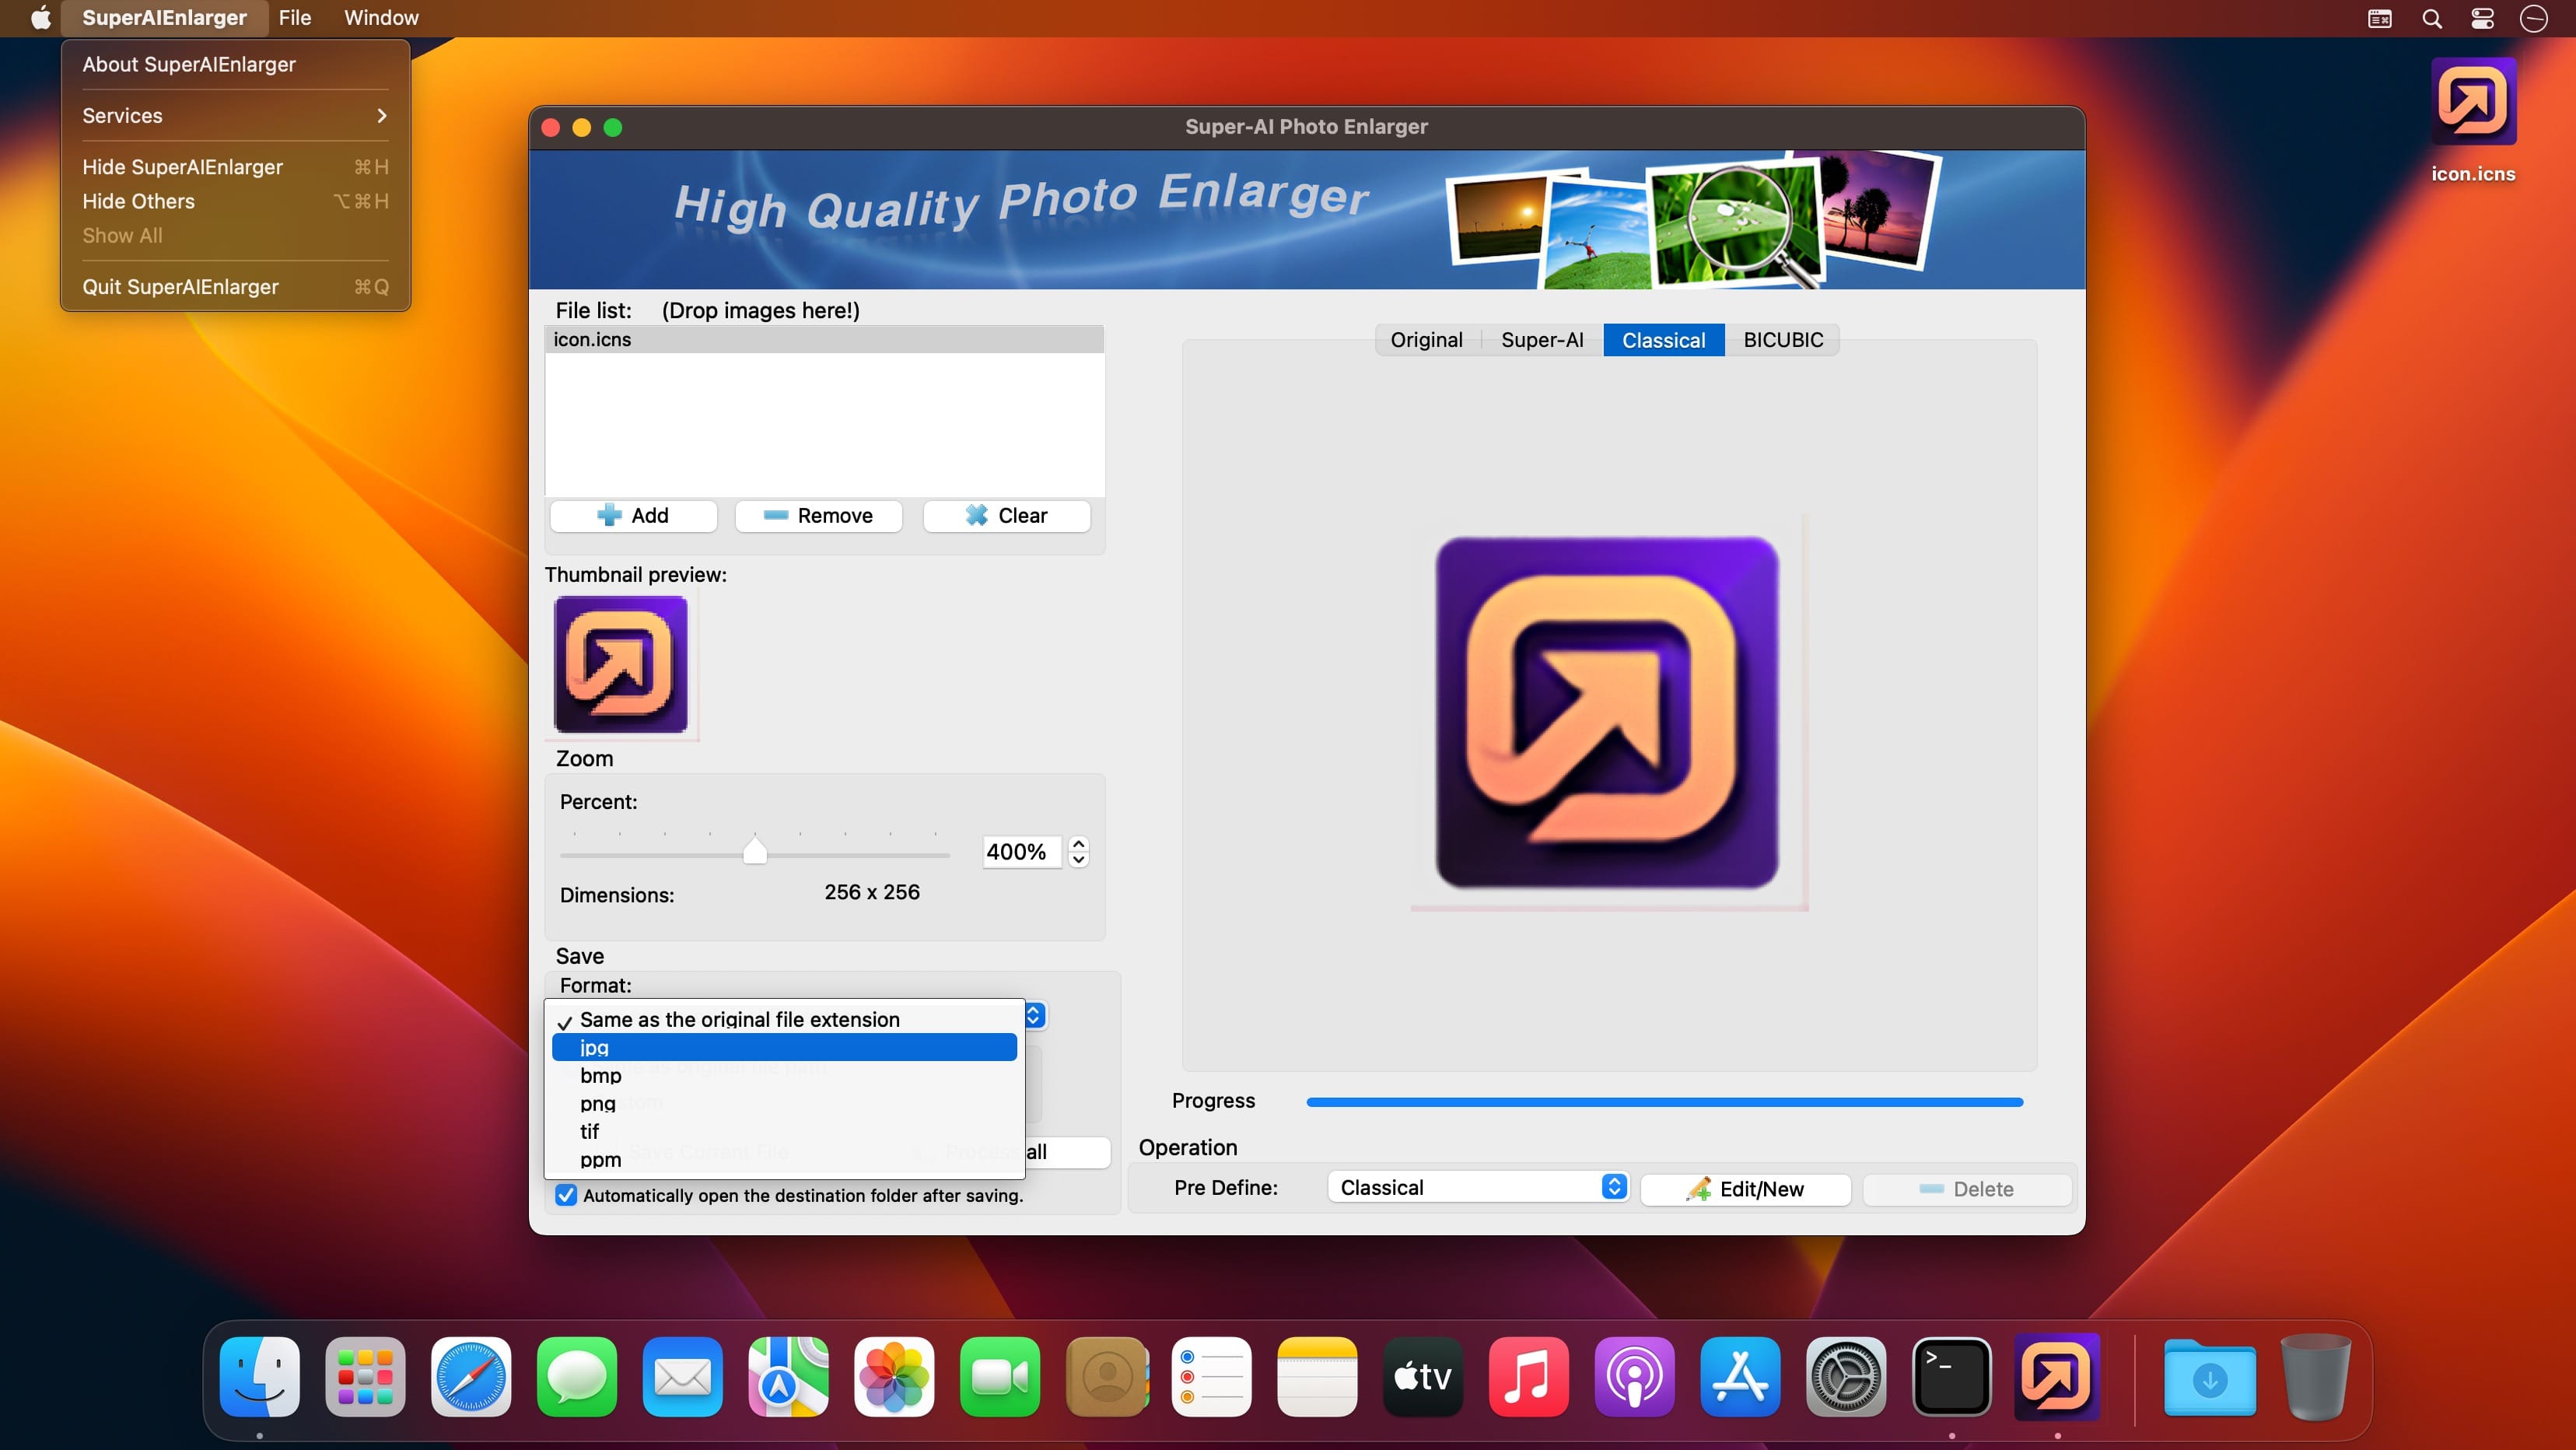Select the Classical preview tab
This screenshot has width=2576, height=1450.
pos(1664,340)
